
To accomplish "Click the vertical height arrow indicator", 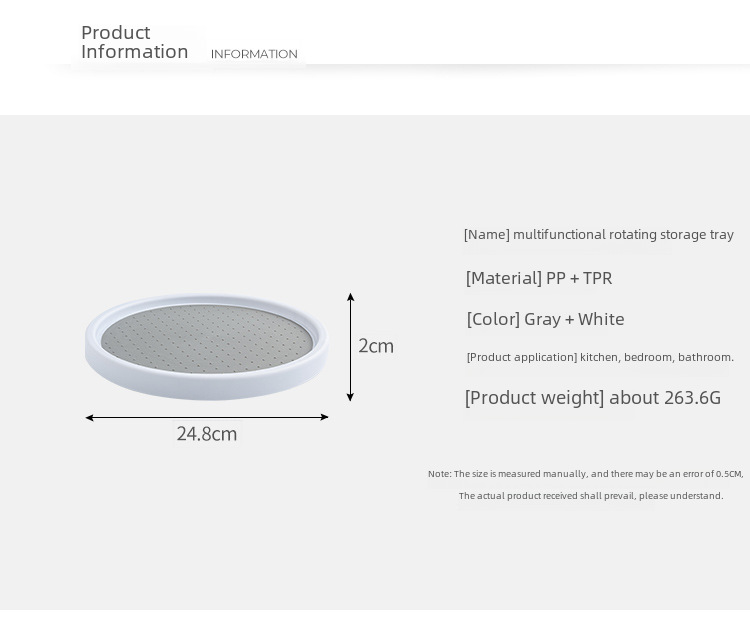I will coord(351,347).
